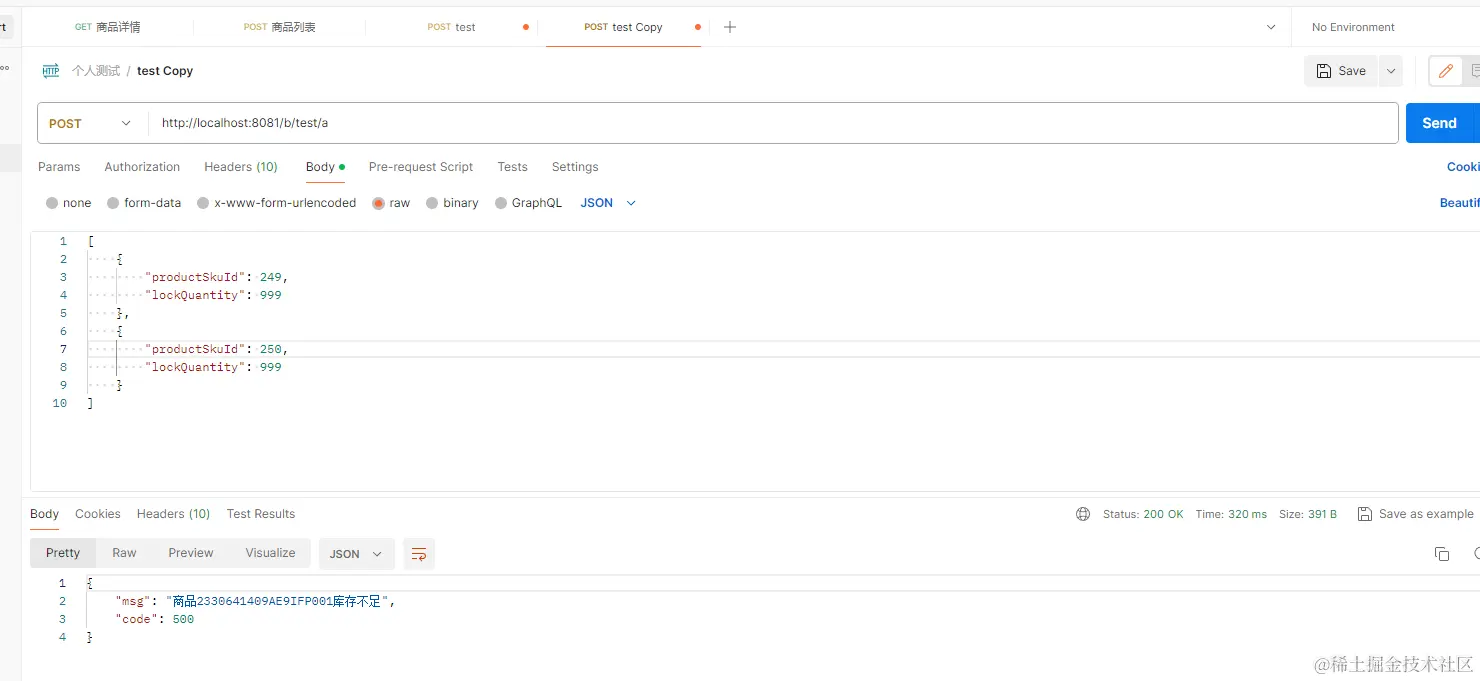Select the form-data body type

coord(144,203)
